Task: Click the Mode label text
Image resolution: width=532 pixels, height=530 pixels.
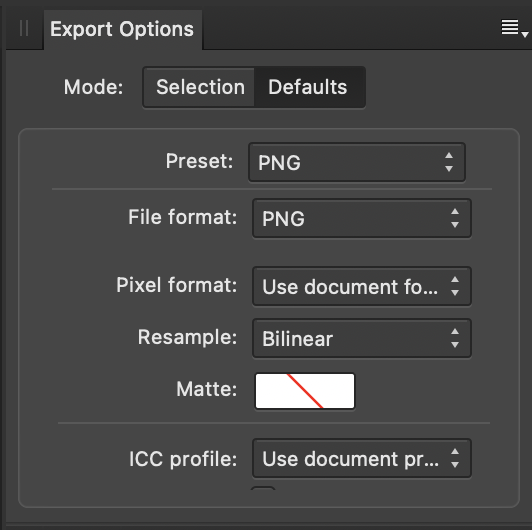Action: 93,87
